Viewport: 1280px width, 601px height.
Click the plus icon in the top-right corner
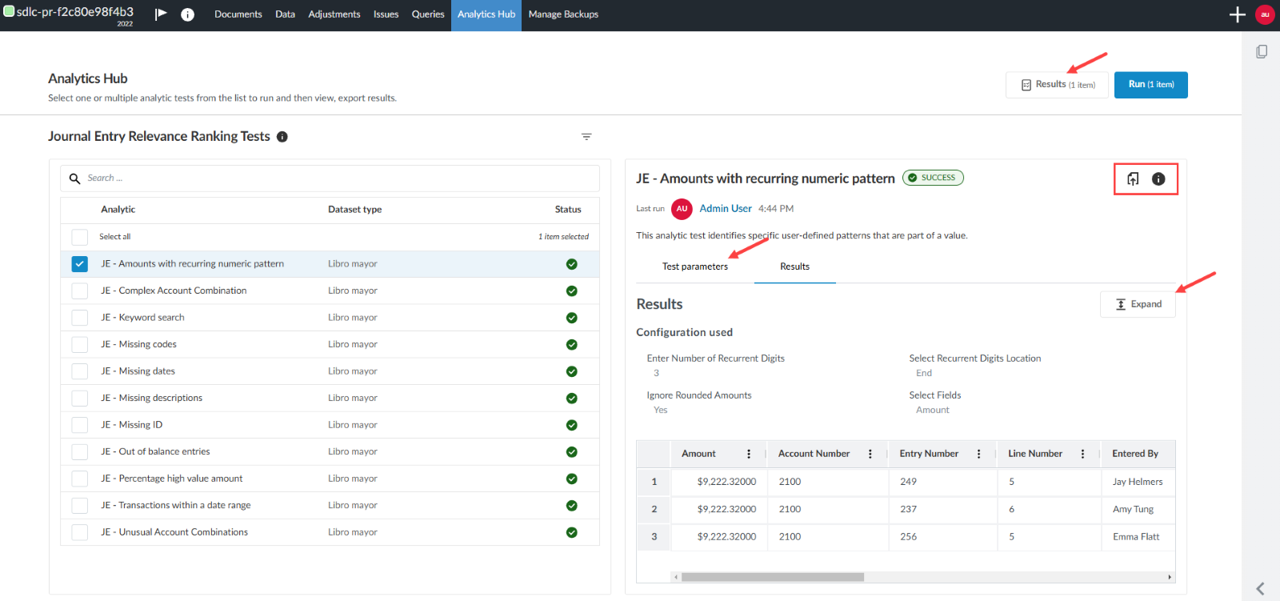tap(1237, 14)
